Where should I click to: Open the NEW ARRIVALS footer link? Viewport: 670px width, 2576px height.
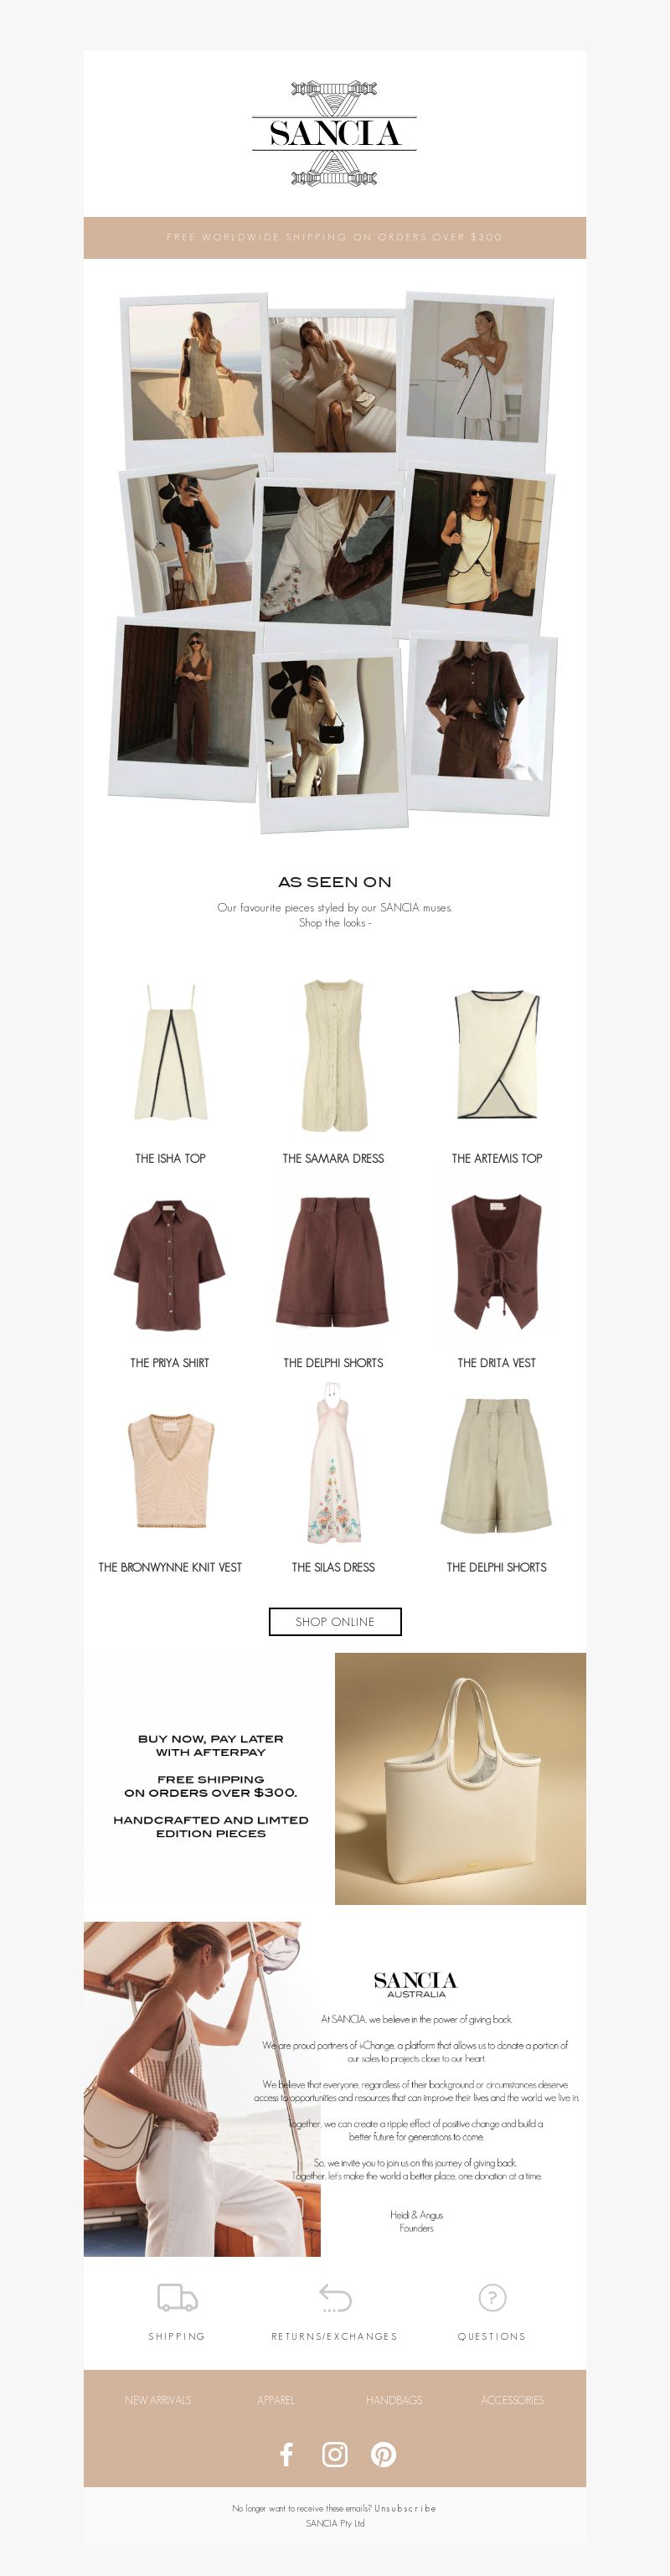158,2399
